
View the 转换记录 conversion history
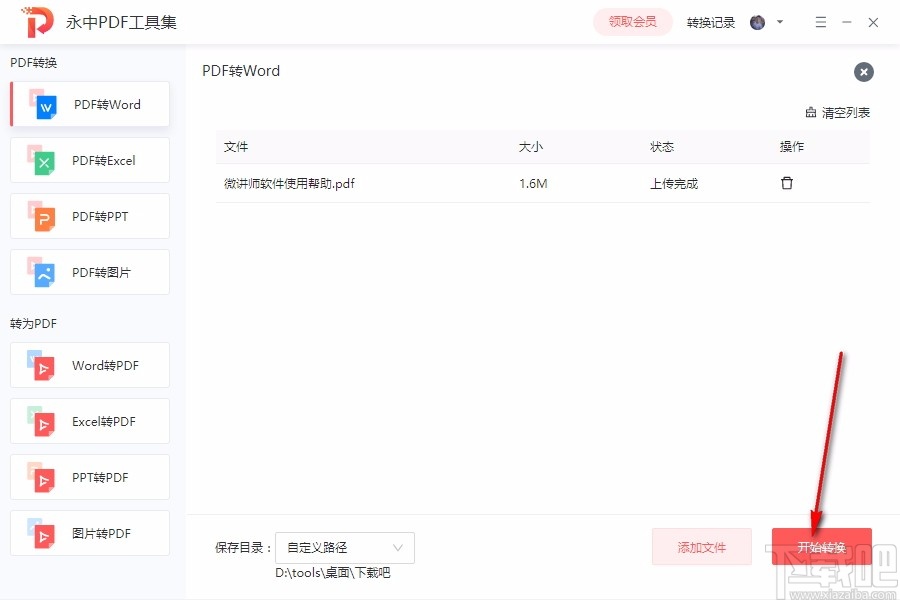[x=710, y=21]
